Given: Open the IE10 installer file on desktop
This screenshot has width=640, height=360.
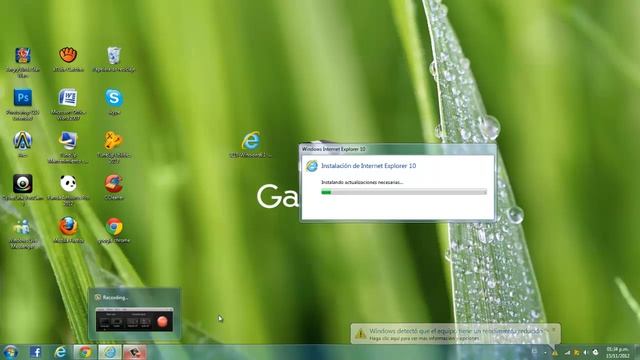Looking at the screenshot, I should 251,141.
